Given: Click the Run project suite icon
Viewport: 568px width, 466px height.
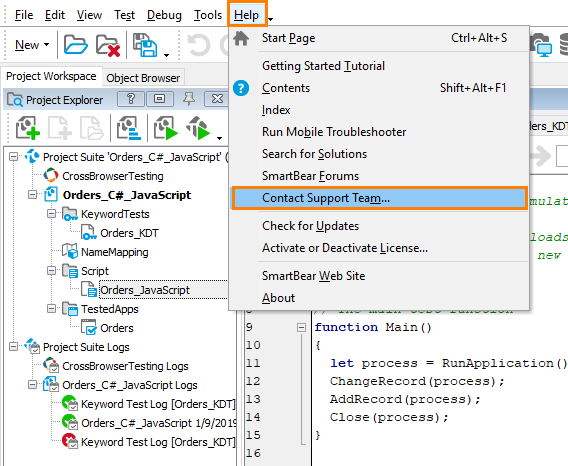Looking at the screenshot, I should pyautogui.click(x=198, y=128).
